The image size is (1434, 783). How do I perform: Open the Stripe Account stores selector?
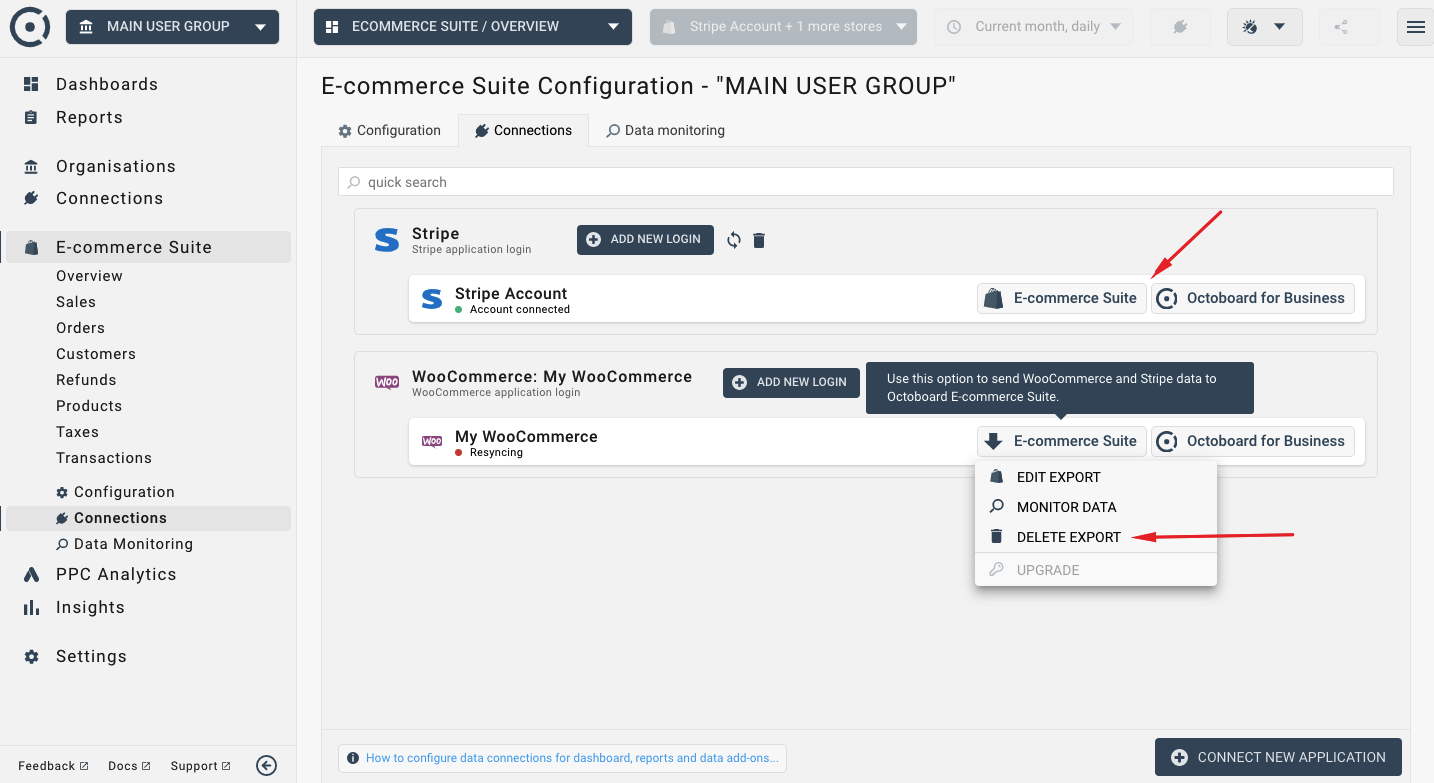coord(783,27)
